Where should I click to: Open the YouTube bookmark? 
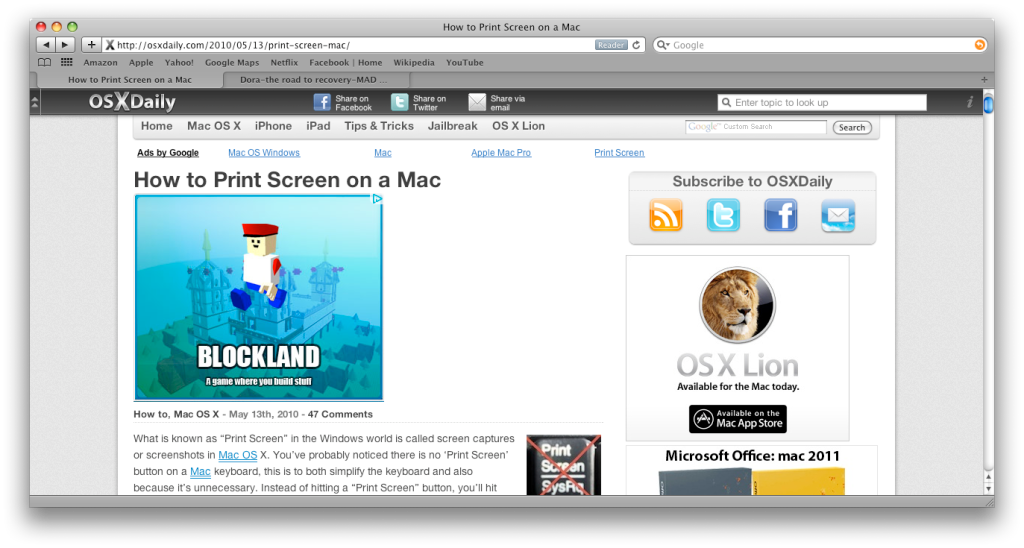464,63
